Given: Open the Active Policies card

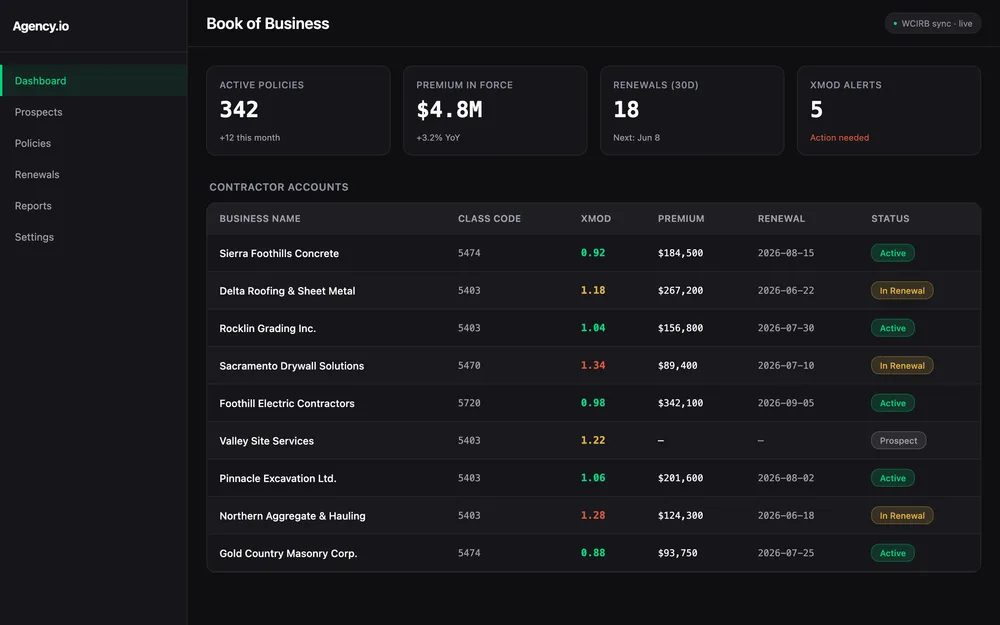Looking at the screenshot, I should point(298,110).
